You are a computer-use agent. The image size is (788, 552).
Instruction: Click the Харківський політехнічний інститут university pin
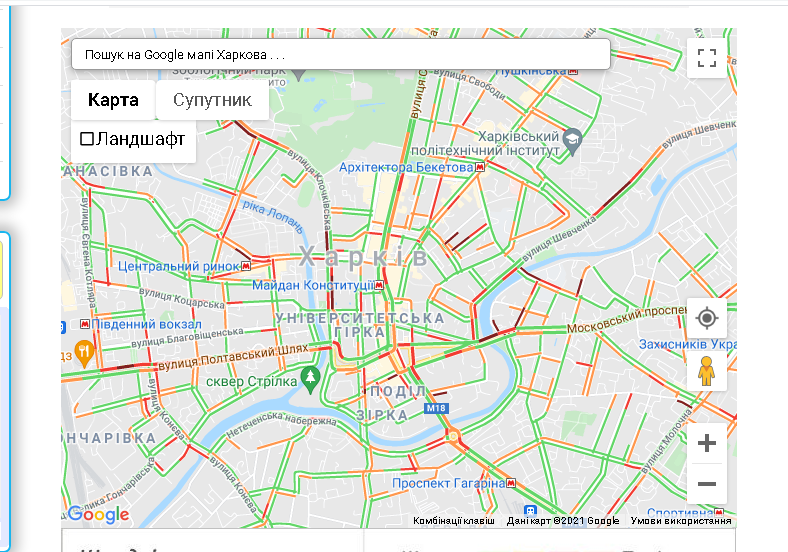(572, 142)
